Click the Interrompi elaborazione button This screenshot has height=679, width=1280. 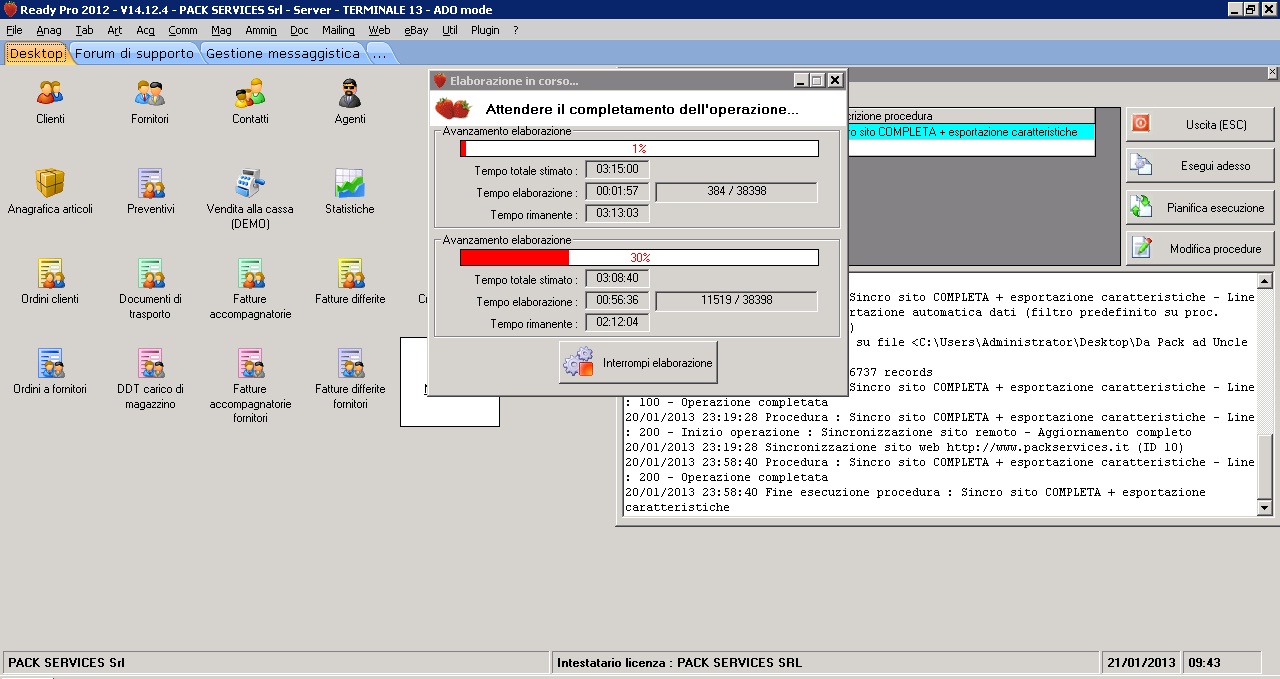[638, 363]
